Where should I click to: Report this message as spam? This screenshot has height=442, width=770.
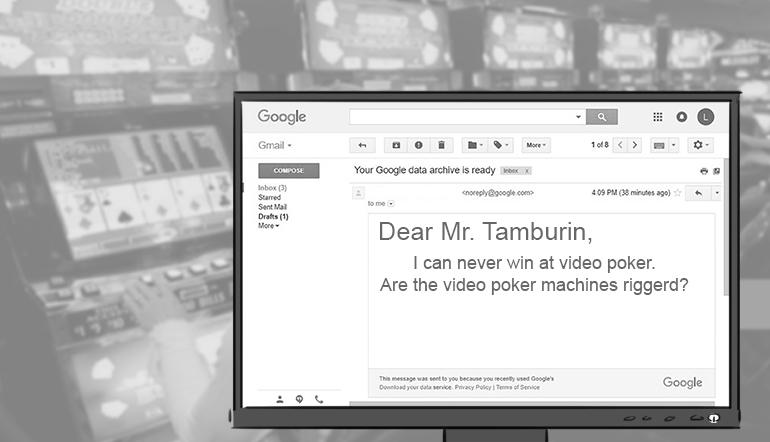pyautogui.click(x=418, y=145)
